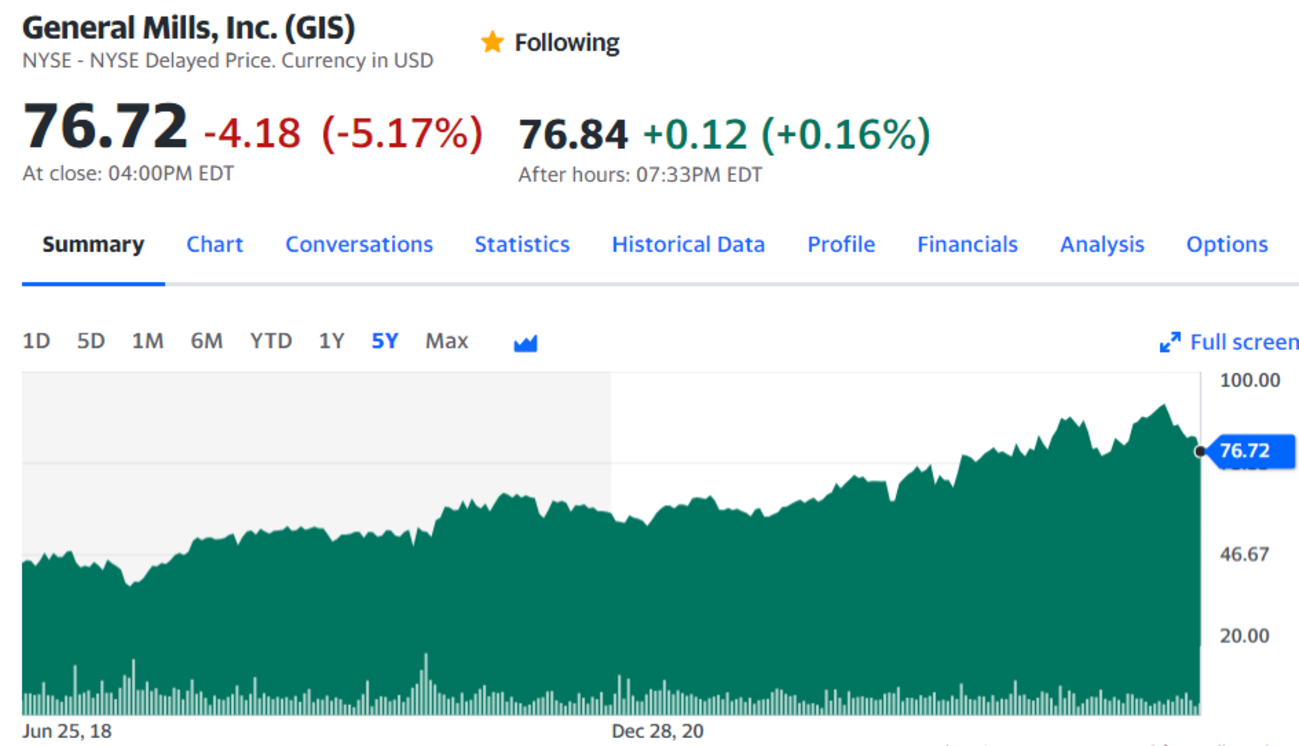1299x746 pixels.
Task: Click the At close: 04:00PM EDT text
Action: click(x=128, y=174)
